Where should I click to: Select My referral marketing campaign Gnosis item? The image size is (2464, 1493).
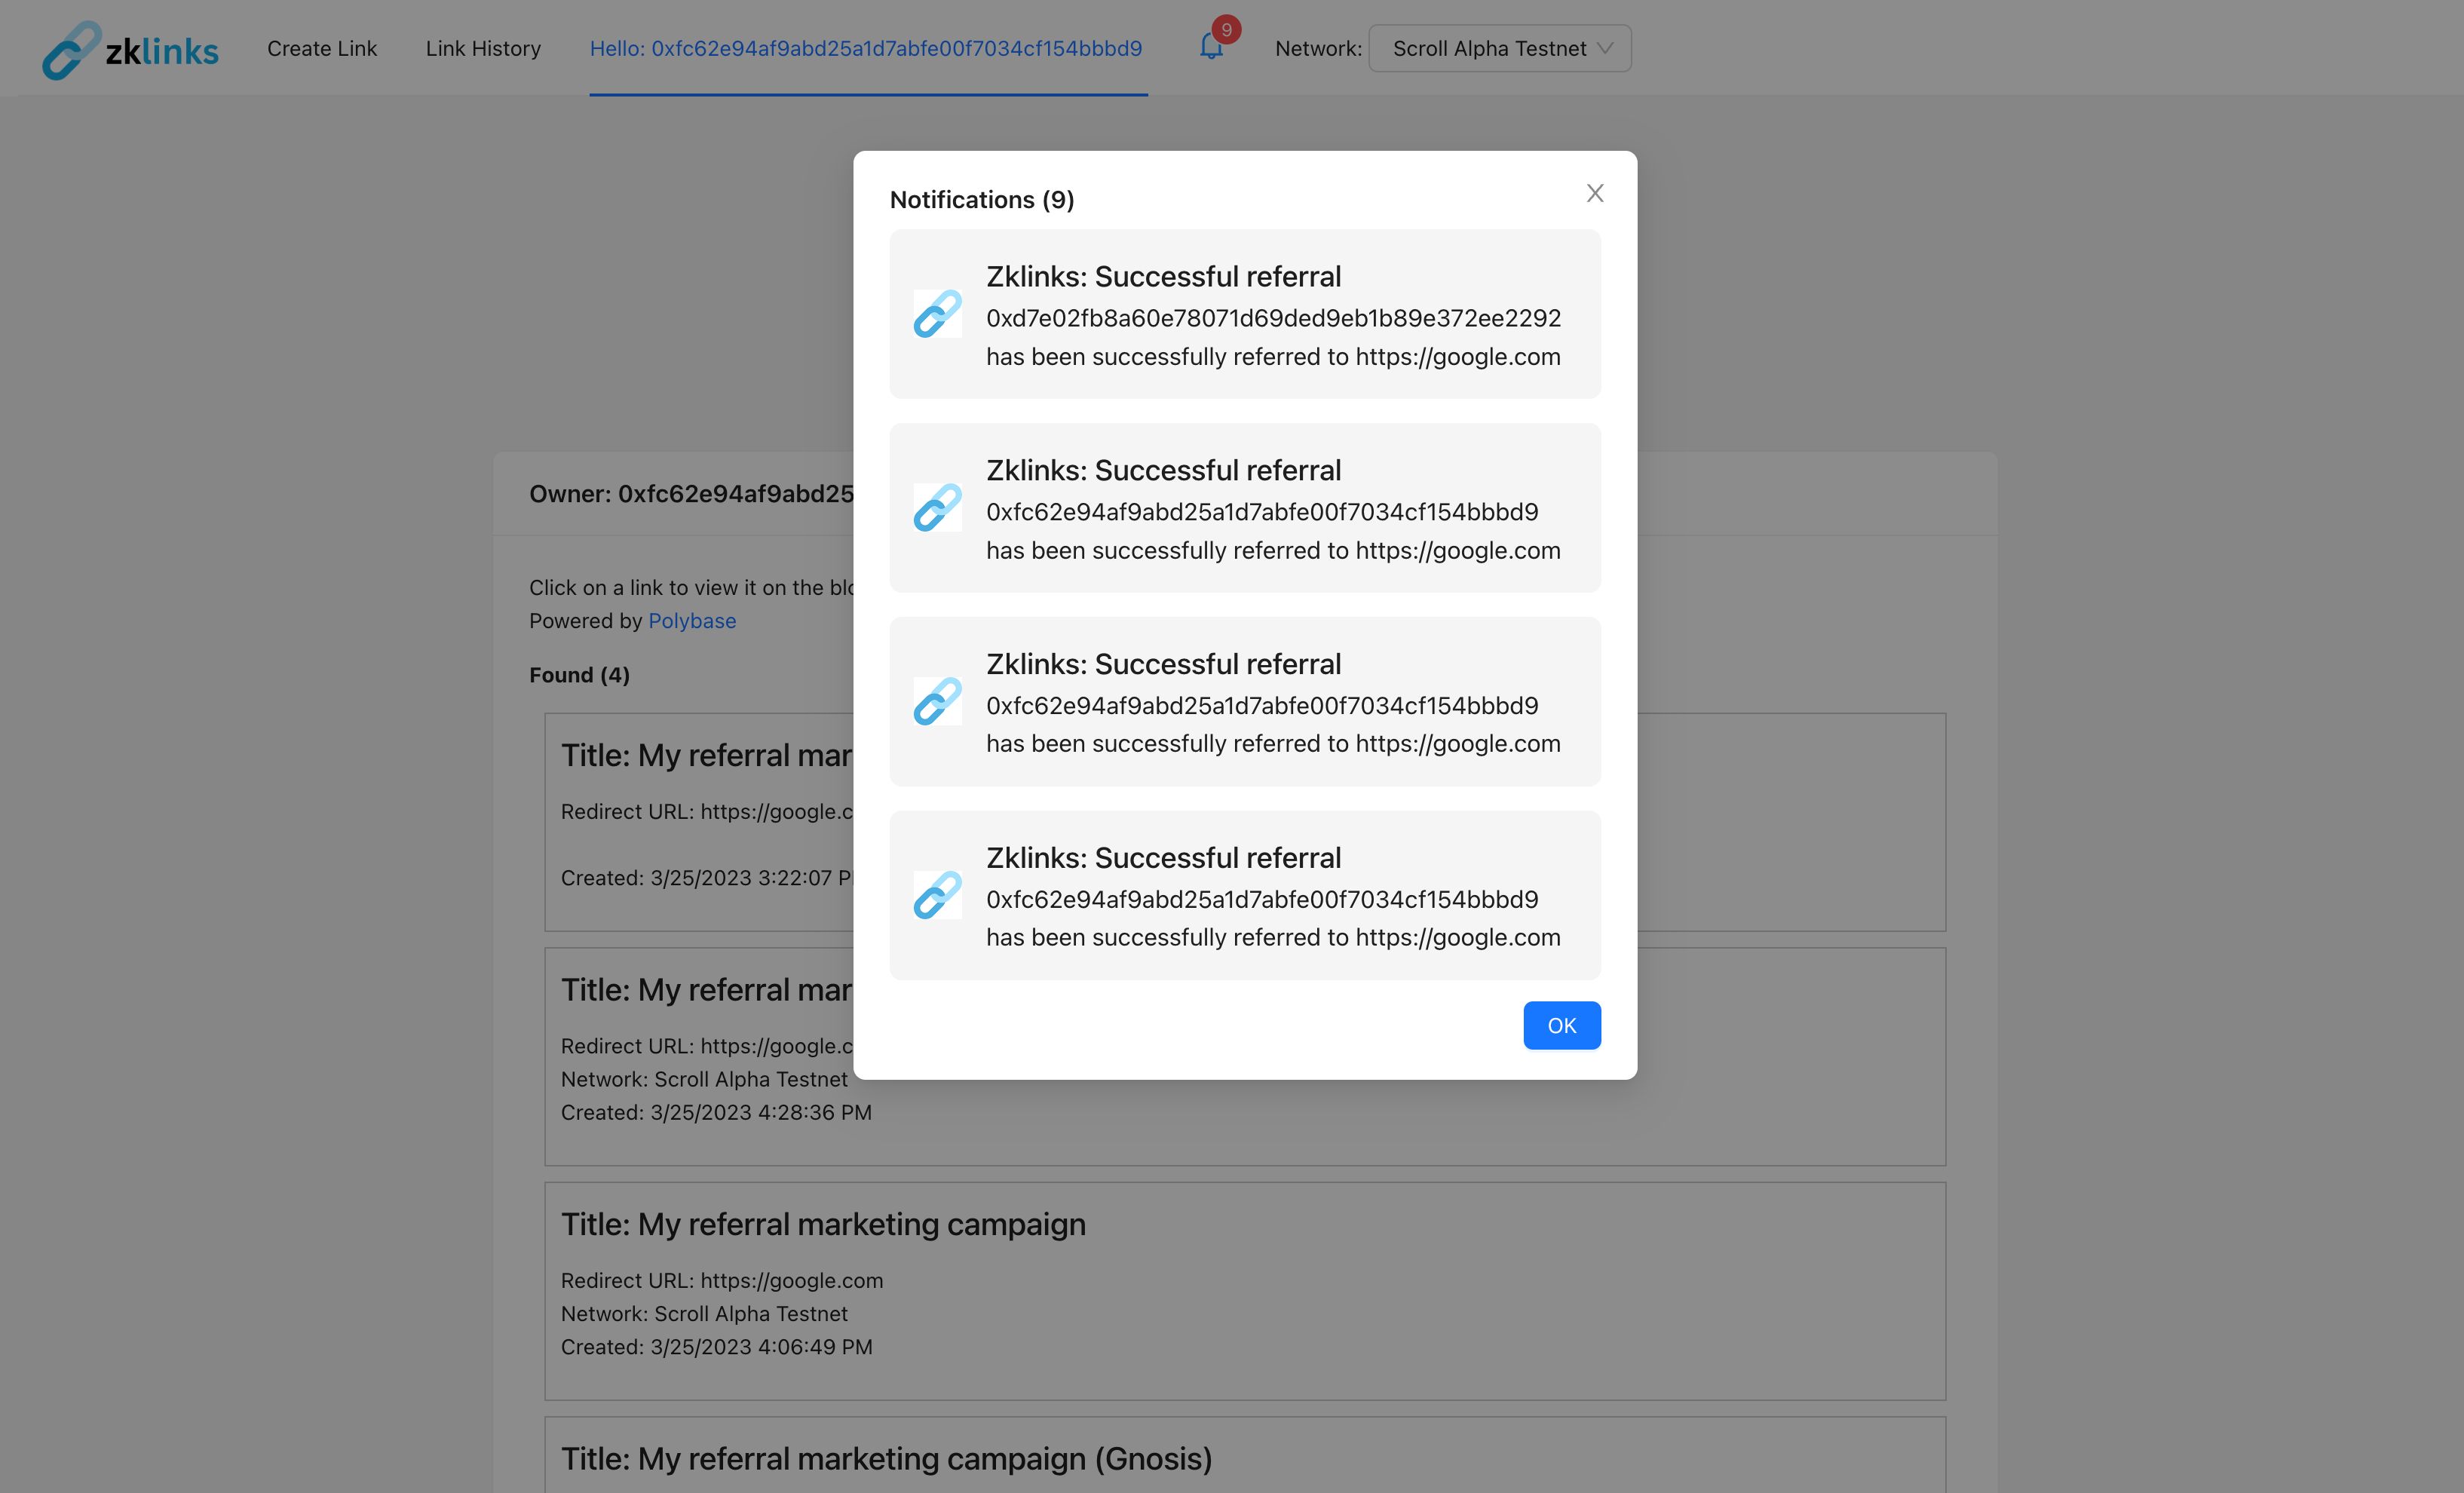pyautogui.click(x=887, y=1458)
